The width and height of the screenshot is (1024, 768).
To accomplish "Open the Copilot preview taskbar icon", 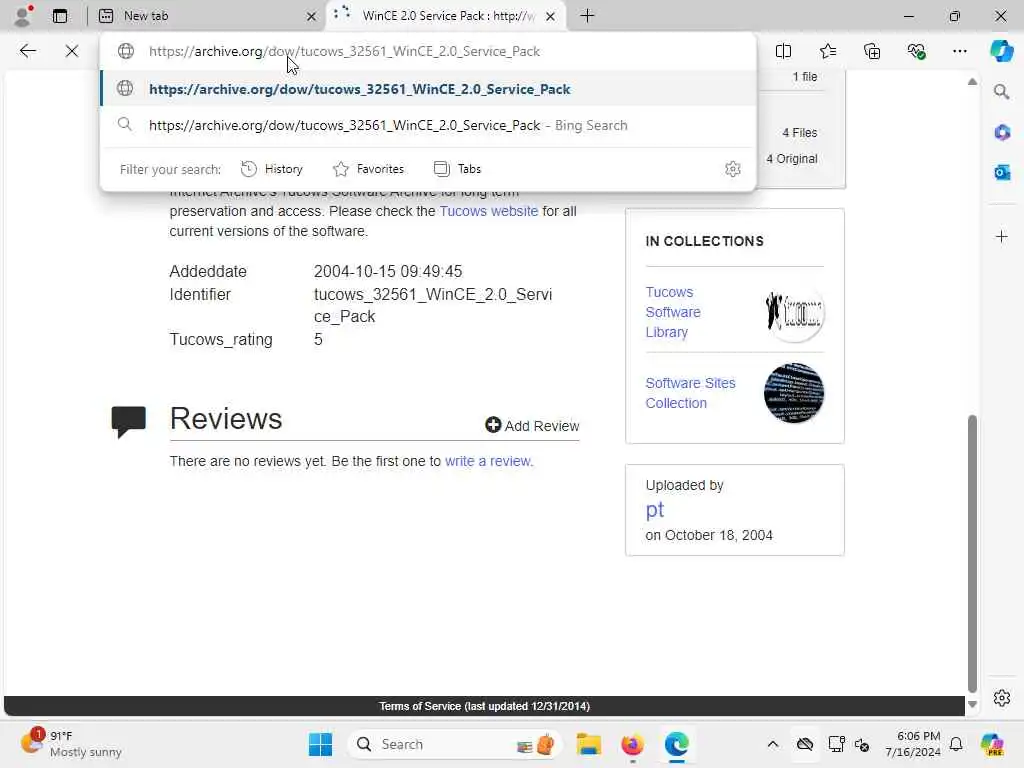I will (x=992, y=744).
